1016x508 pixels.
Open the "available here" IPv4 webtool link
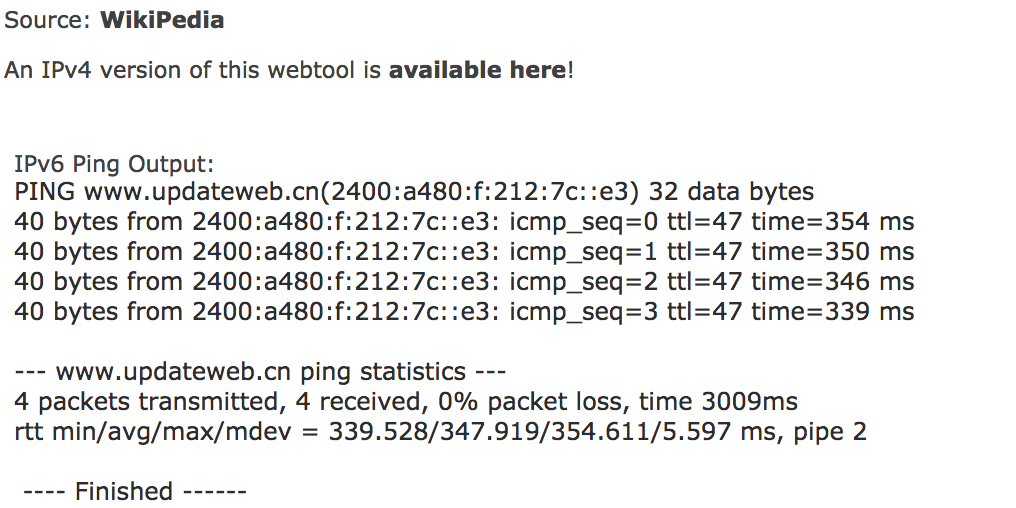(x=477, y=71)
